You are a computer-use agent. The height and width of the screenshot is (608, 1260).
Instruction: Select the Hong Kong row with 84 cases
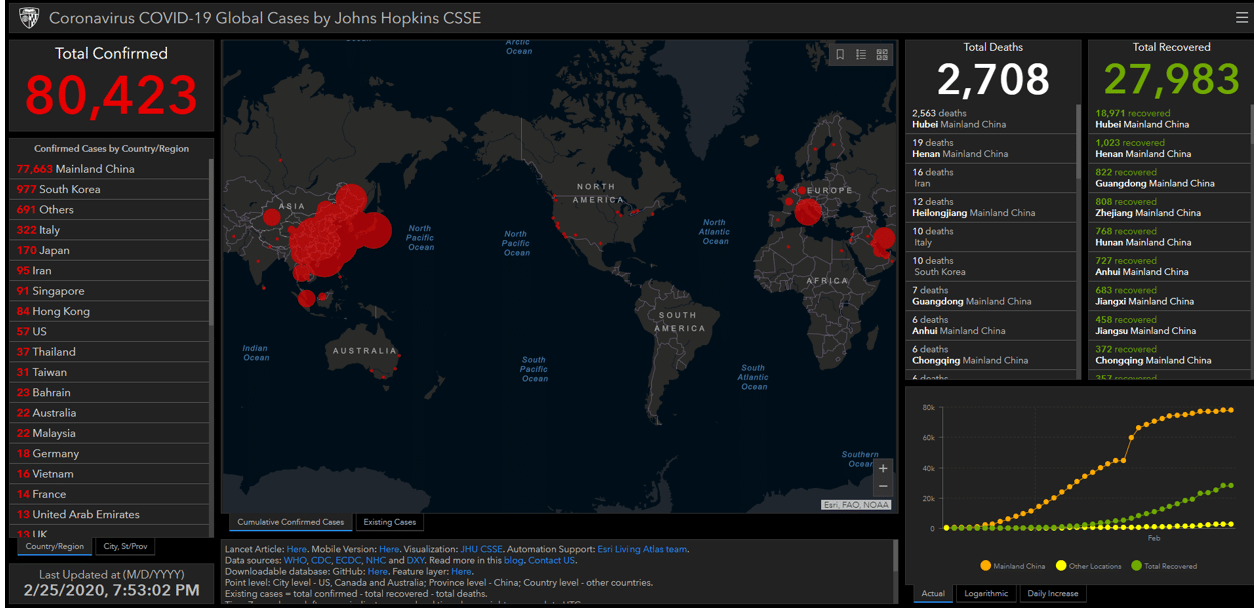(110, 311)
